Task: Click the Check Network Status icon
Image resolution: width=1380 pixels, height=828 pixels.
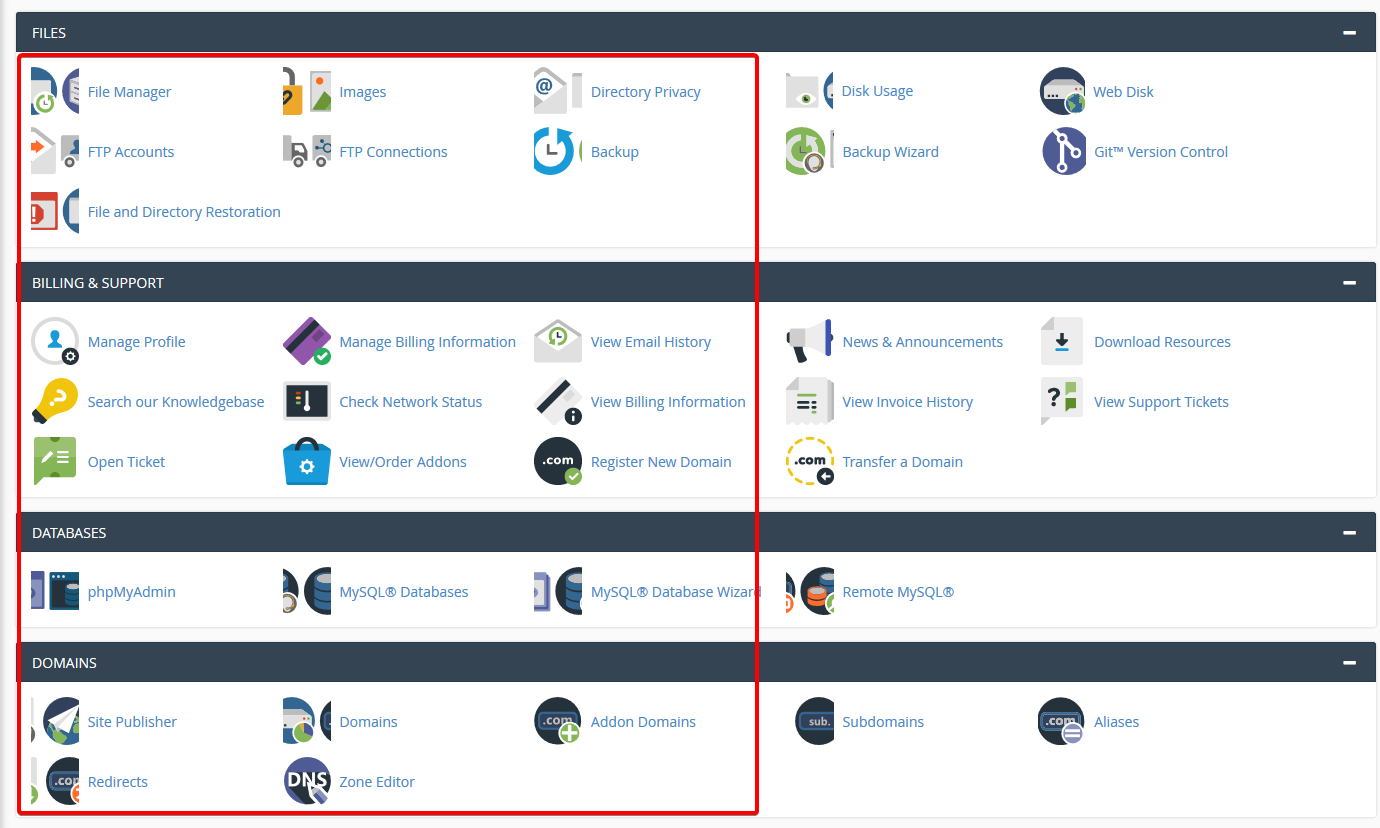Action: click(x=307, y=402)
